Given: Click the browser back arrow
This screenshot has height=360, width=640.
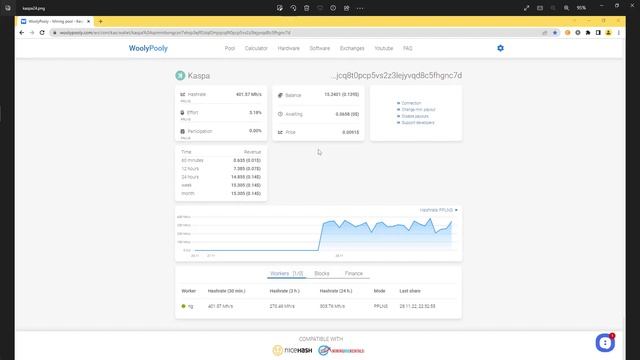Looking at the screenshot, I should 22,33.
